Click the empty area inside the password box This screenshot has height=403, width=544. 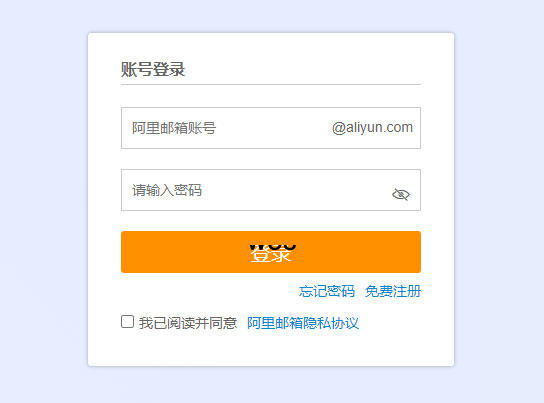(x=295, y=190)
